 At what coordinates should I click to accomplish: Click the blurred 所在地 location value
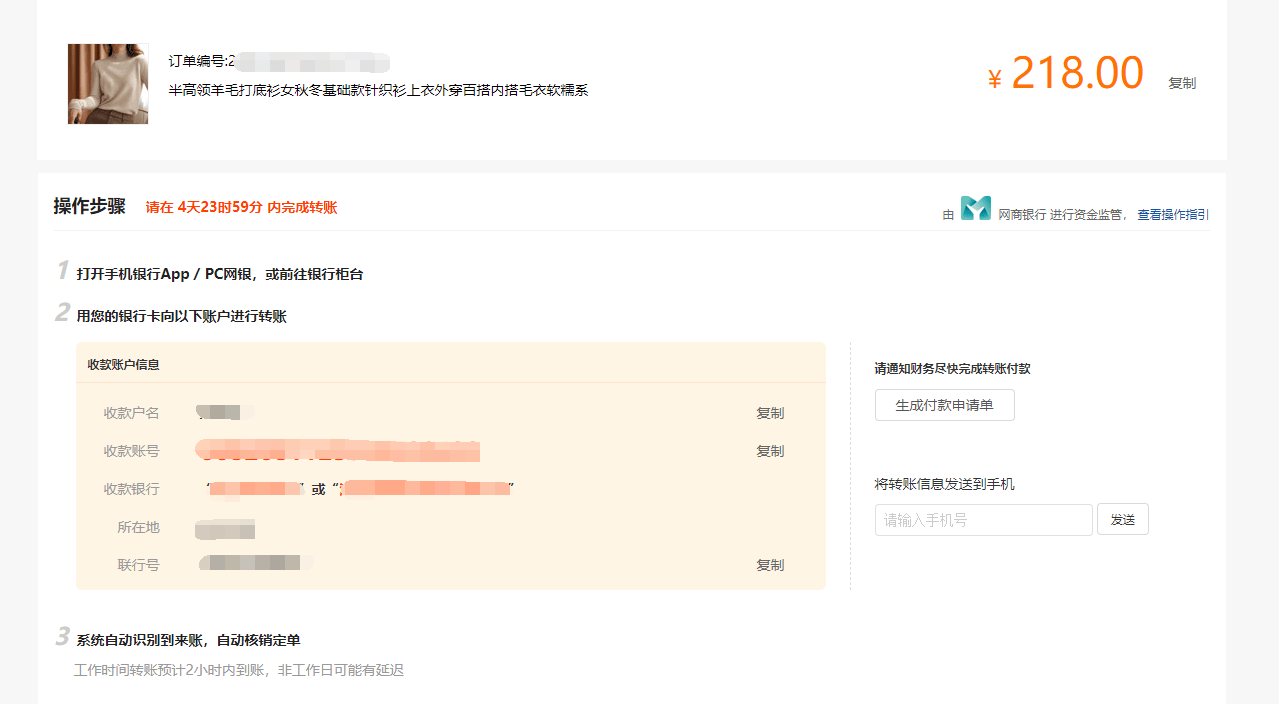(225, 528)
